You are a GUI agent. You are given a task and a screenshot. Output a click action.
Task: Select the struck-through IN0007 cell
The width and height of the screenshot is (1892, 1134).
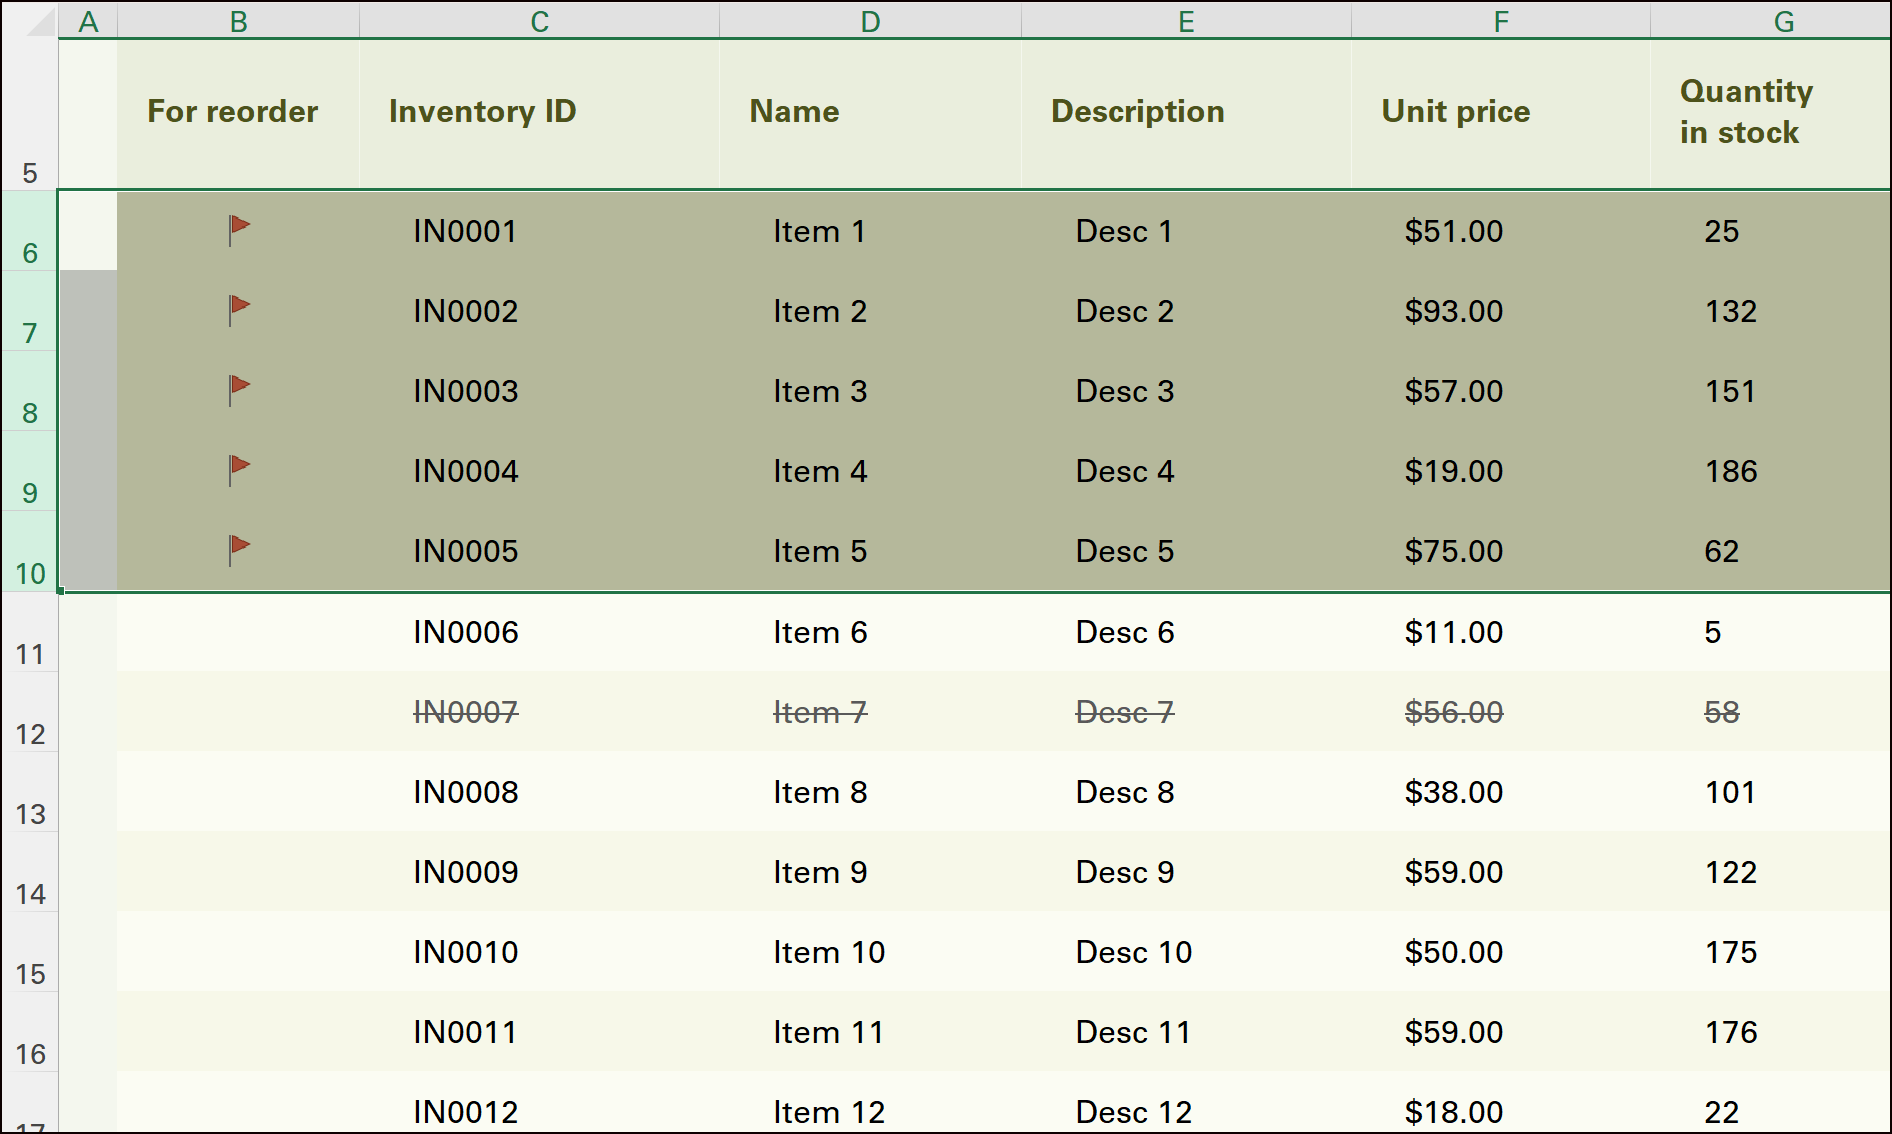pos(466,712)
